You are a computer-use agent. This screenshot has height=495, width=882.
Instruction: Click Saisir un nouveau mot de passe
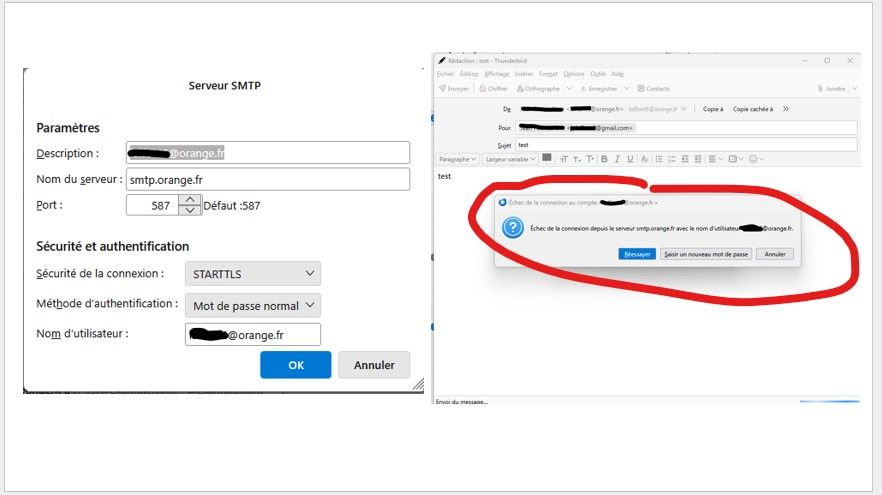pos(706,254)
